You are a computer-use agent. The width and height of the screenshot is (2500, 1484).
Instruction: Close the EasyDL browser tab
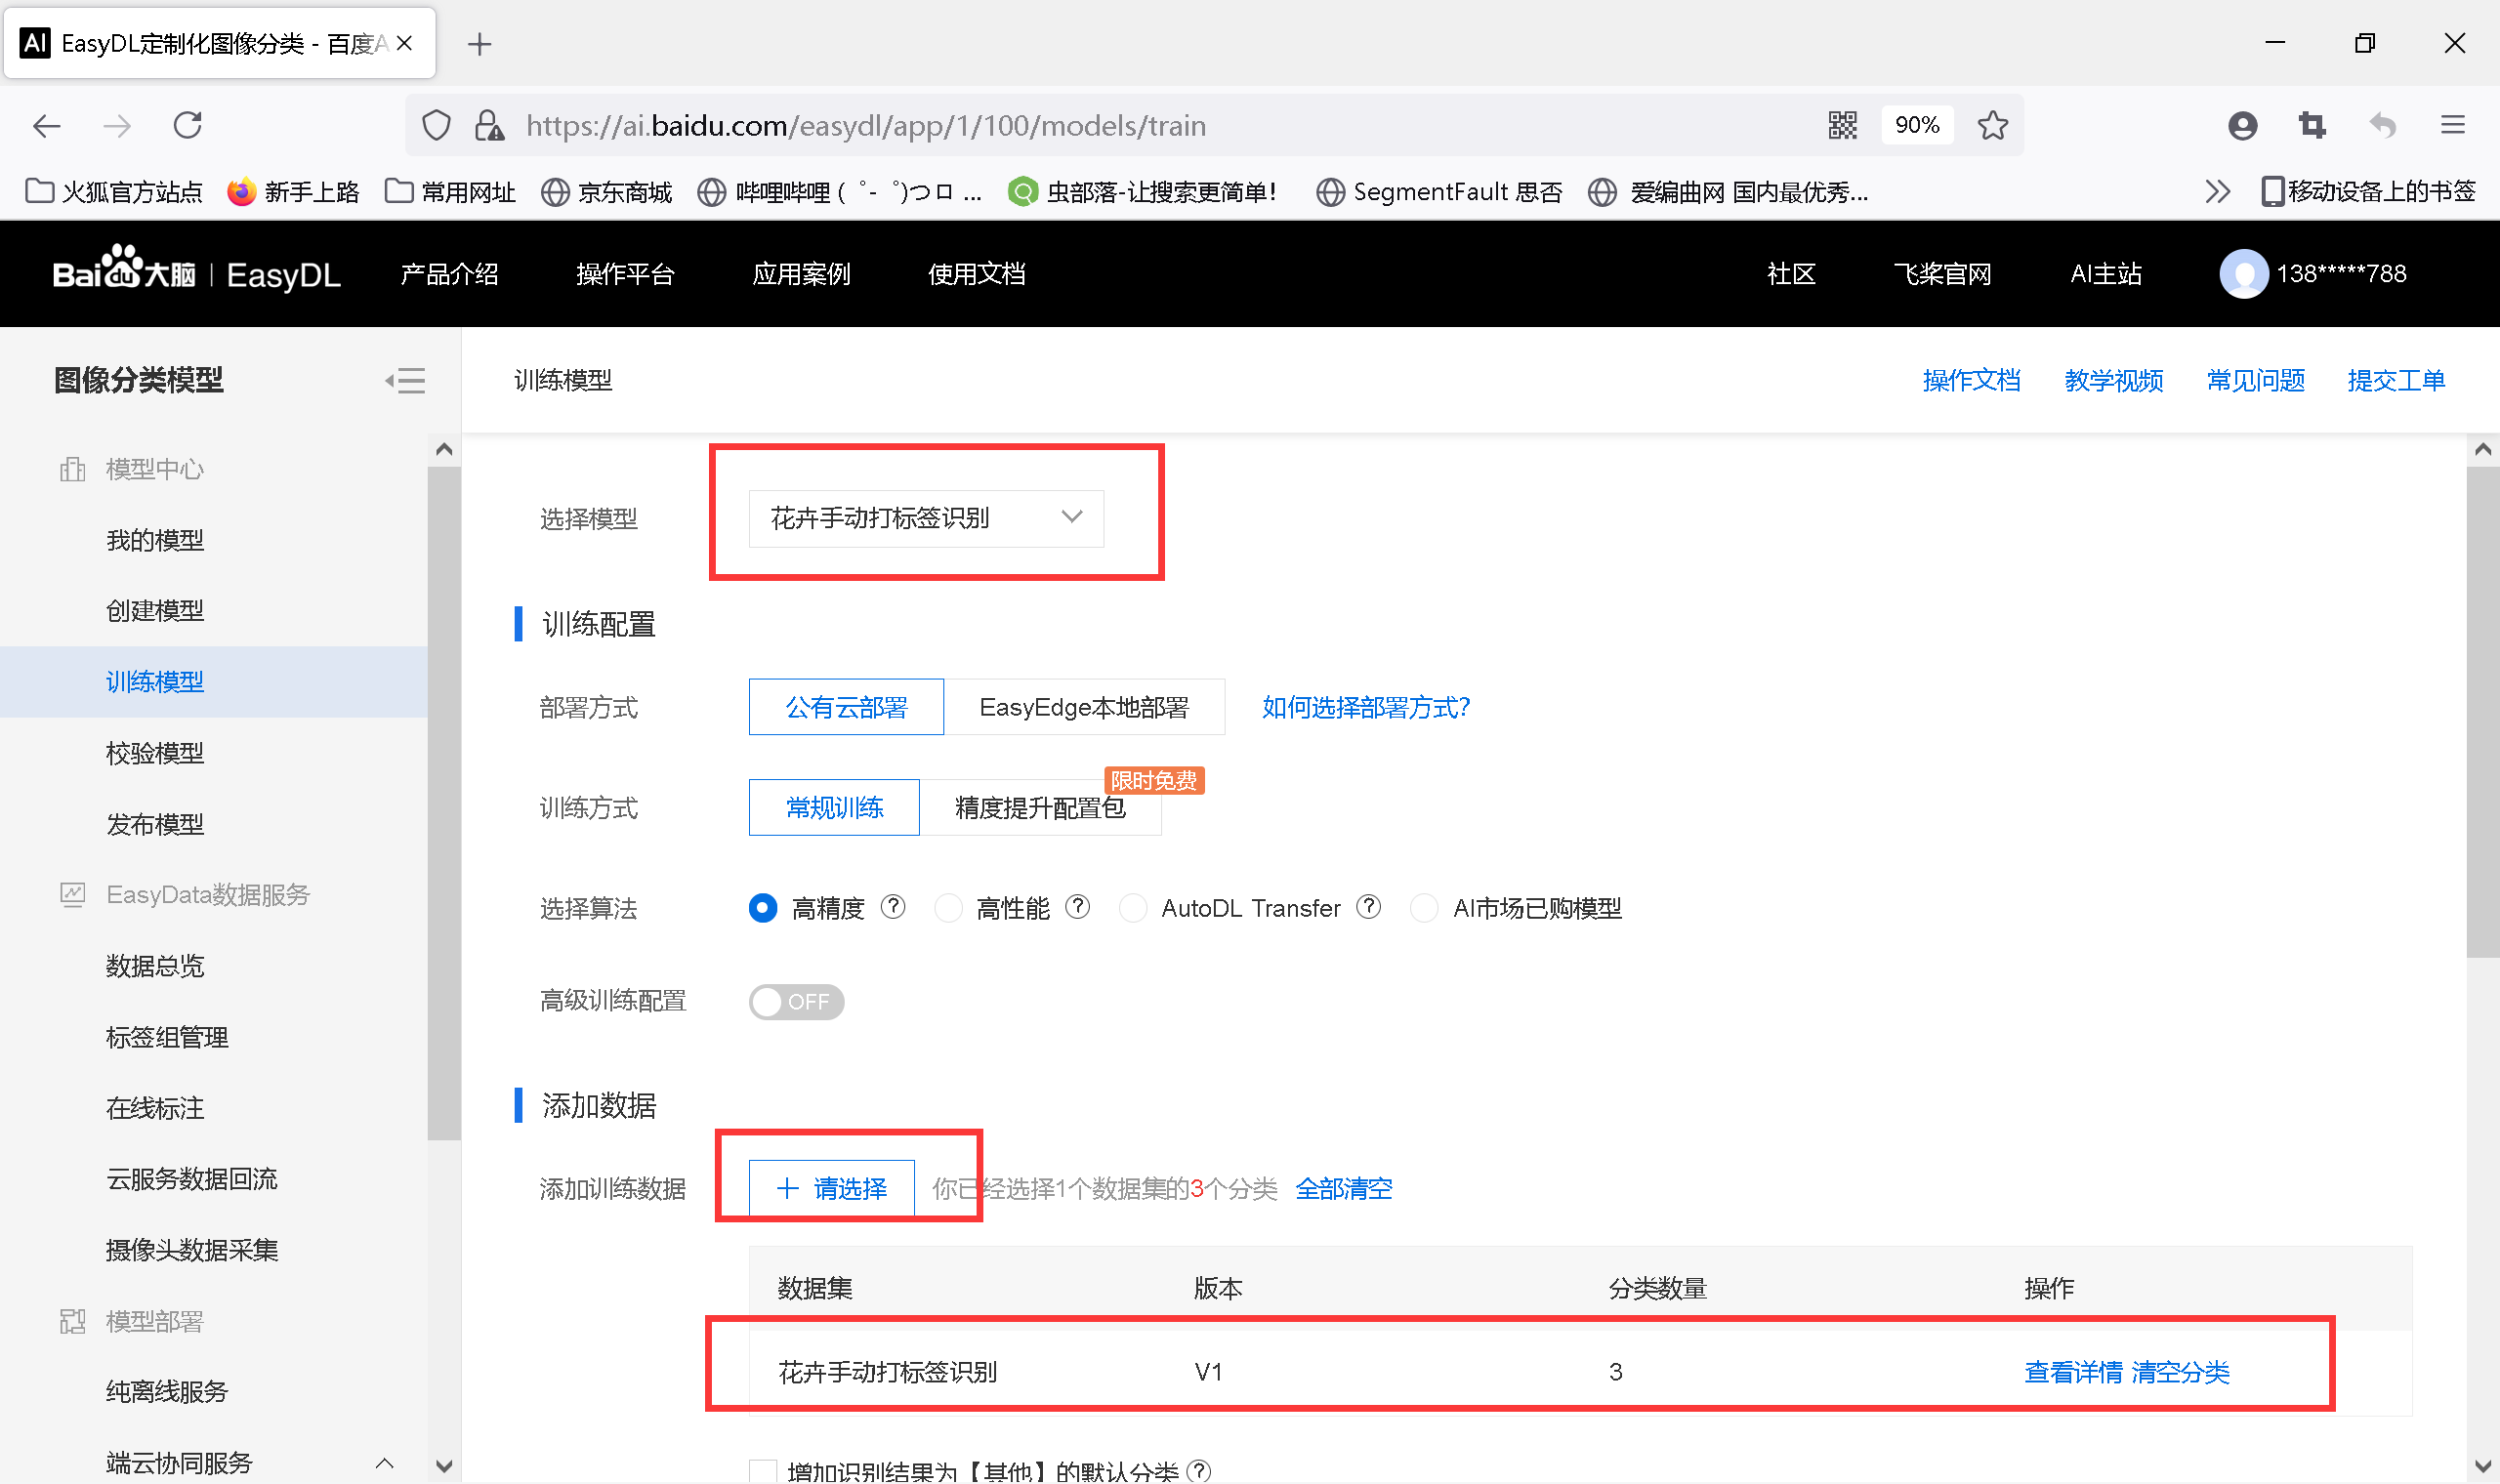click(x=404, y=43)
